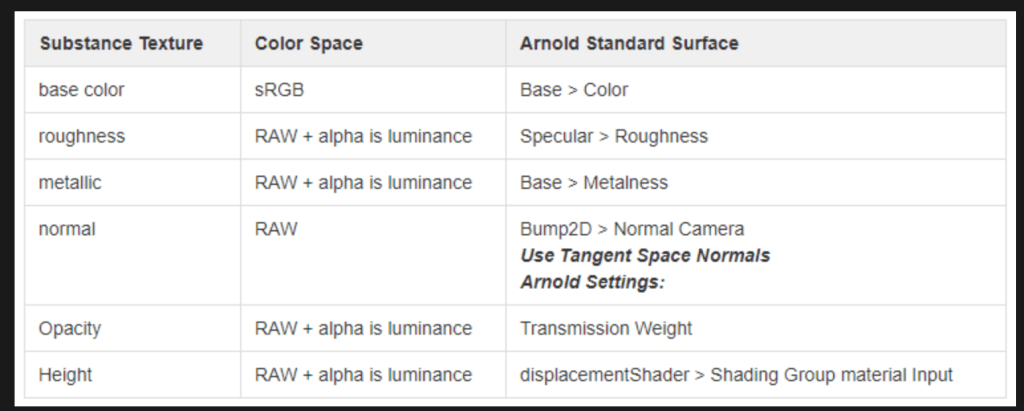Click the 'Arnold Standard Surface' column header
The width and height of the screenshot is (1024, 411).
[x=629, y=44]
